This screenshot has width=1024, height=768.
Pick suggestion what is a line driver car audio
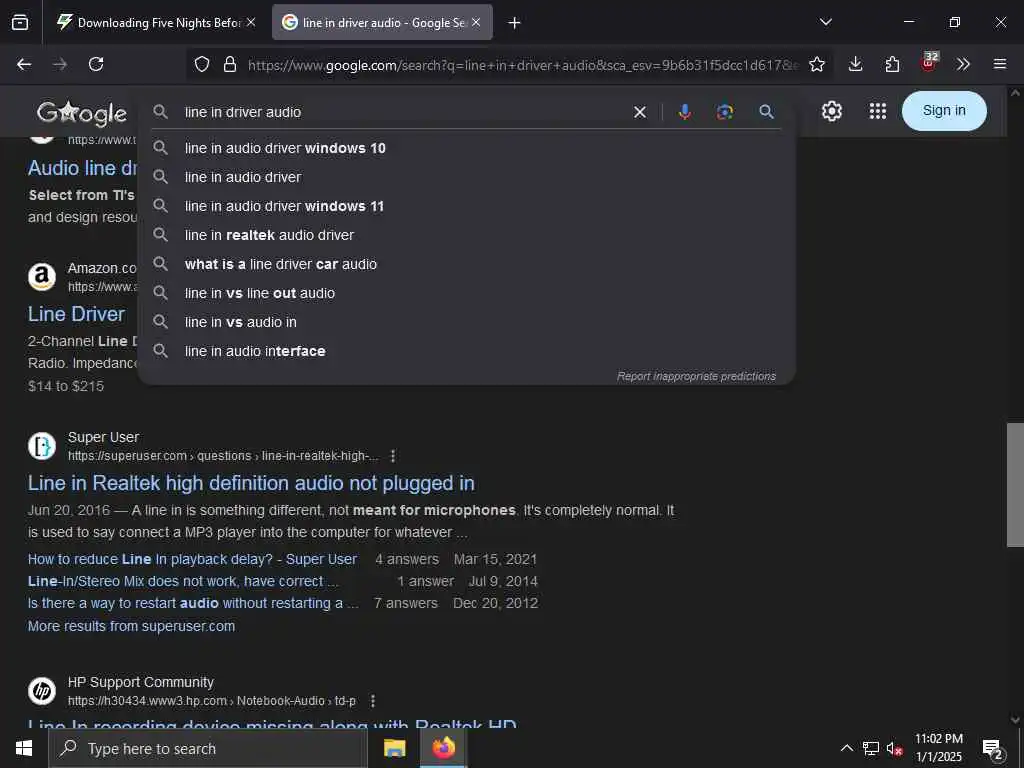[466, 264]
